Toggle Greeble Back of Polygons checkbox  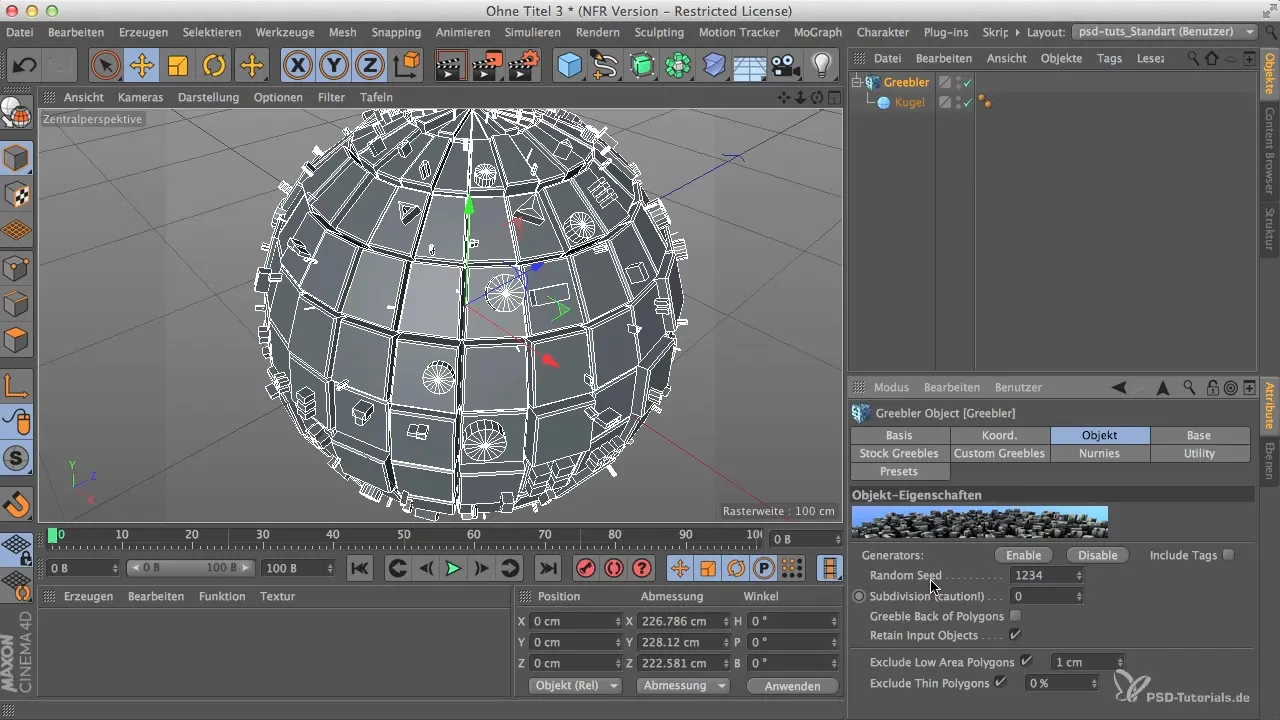click(x=1016, y=615)
